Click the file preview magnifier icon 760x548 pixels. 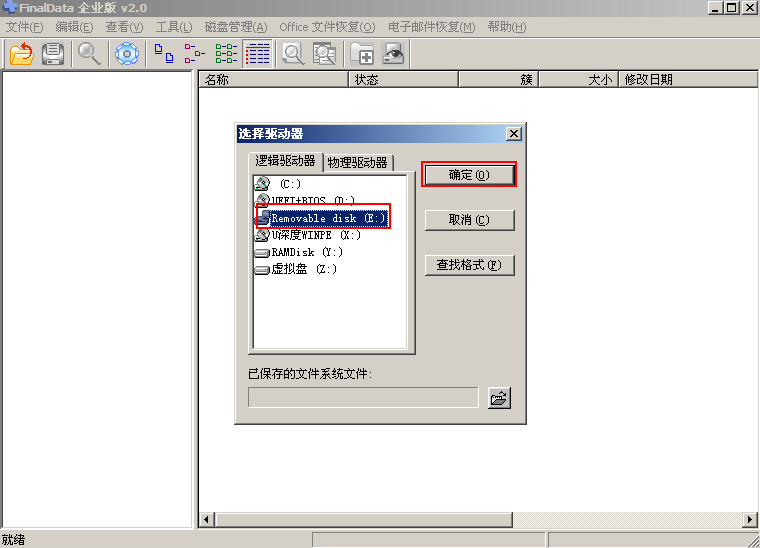pos(293,53)
